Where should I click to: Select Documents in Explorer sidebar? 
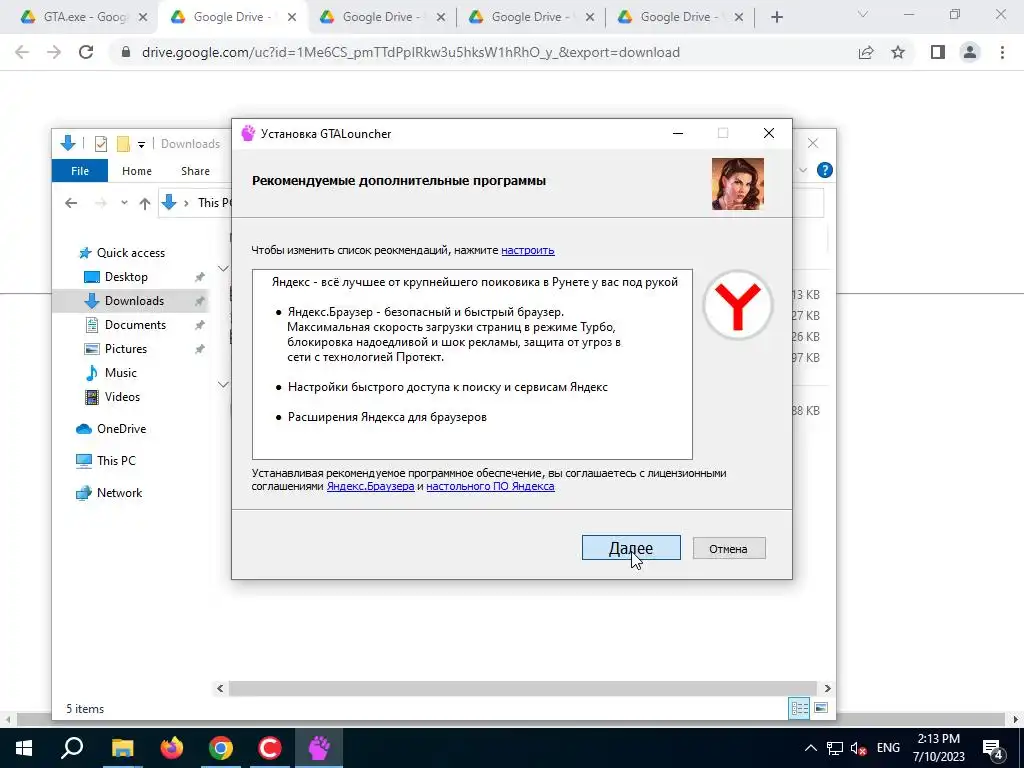[x=135, y=325]
